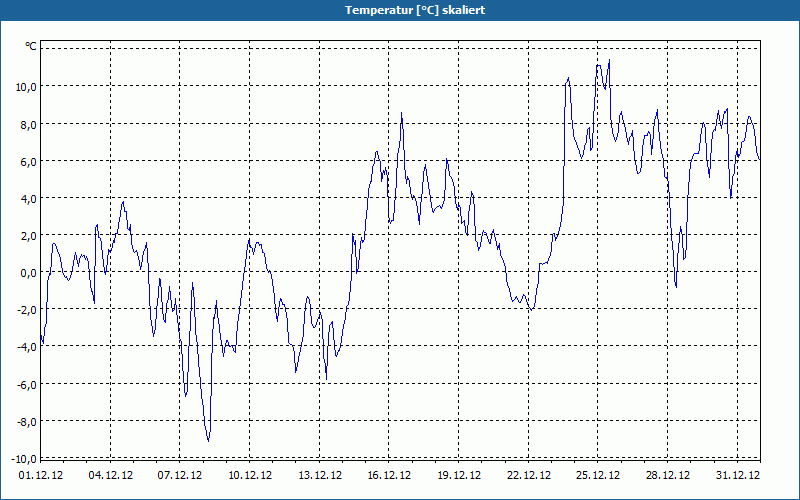Click the 13.12.12 date label
This screenshot has height=500, width=800.
(320, 476)
